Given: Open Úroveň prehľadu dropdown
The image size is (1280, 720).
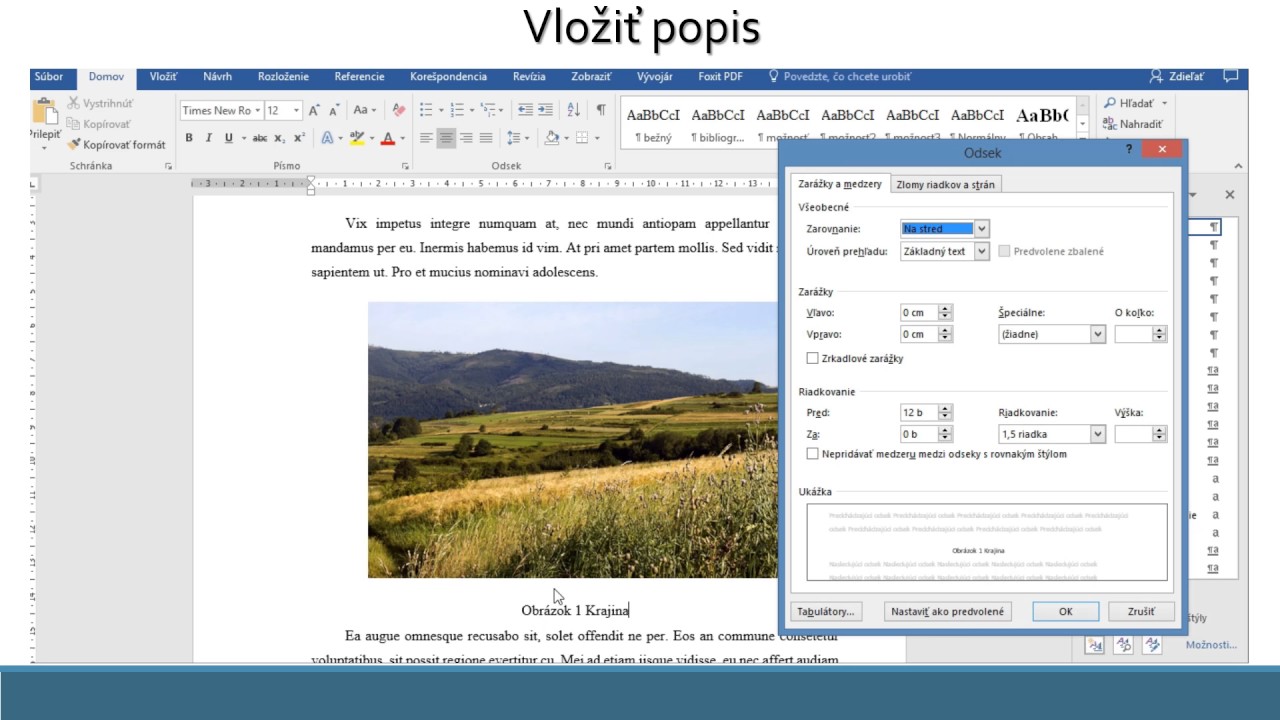Looking at the screenshot, I should pos(982,251).
